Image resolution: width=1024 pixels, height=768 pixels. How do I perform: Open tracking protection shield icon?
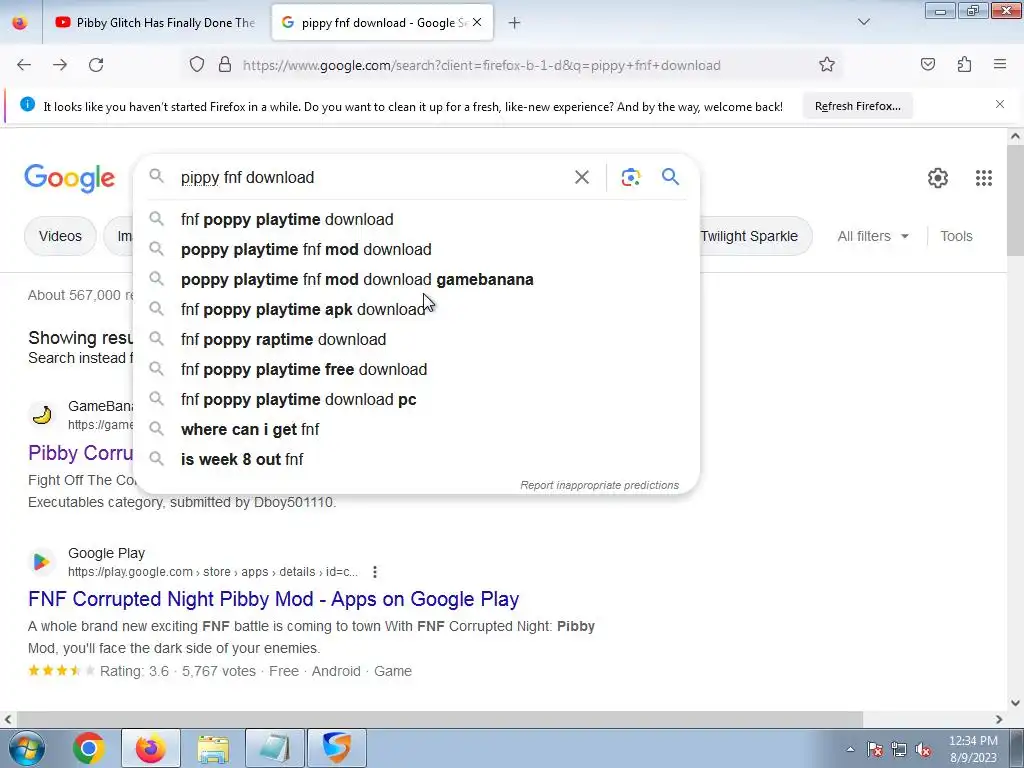[x=197, y=65]
